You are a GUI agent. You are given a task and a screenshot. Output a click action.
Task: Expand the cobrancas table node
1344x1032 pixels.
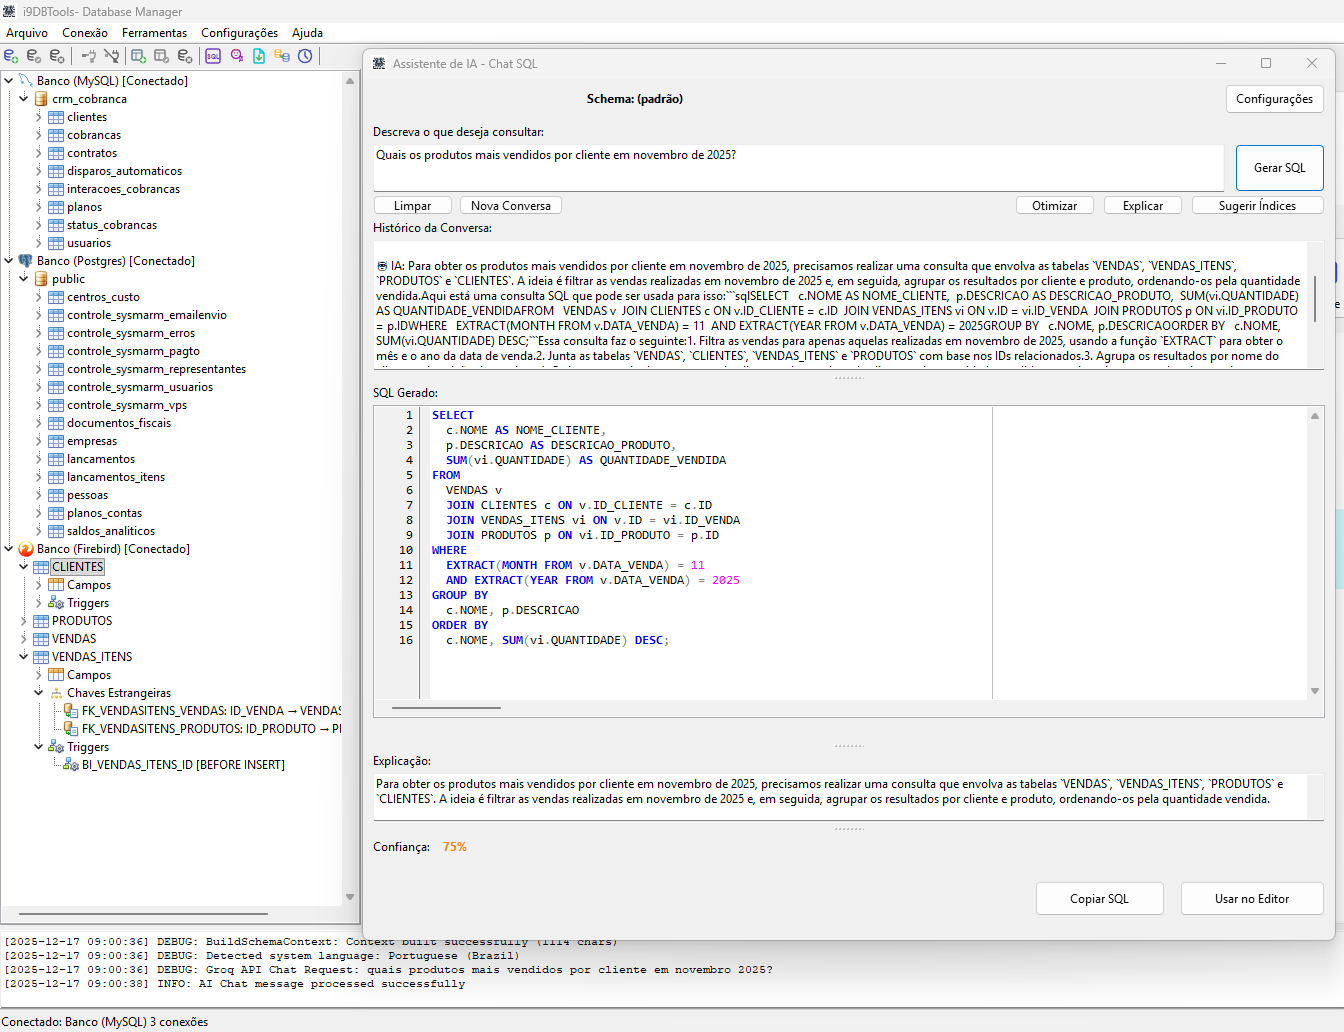pyautogui.click(x=39, y=135)
